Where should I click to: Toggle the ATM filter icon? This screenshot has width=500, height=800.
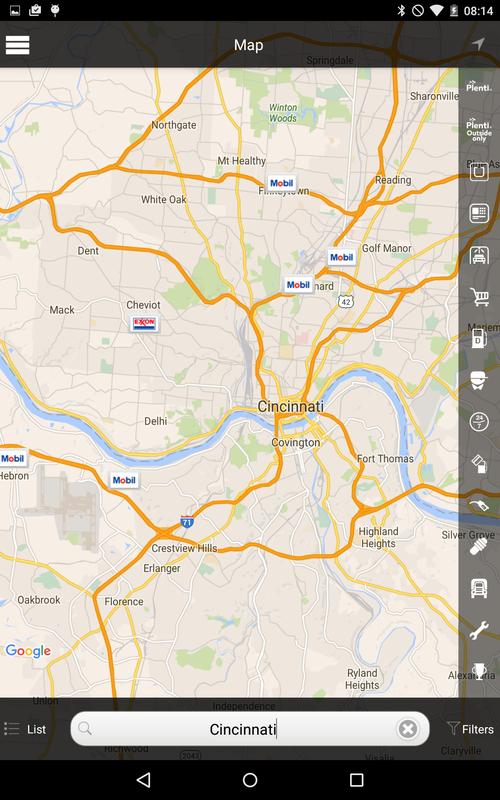coord(479,213)
